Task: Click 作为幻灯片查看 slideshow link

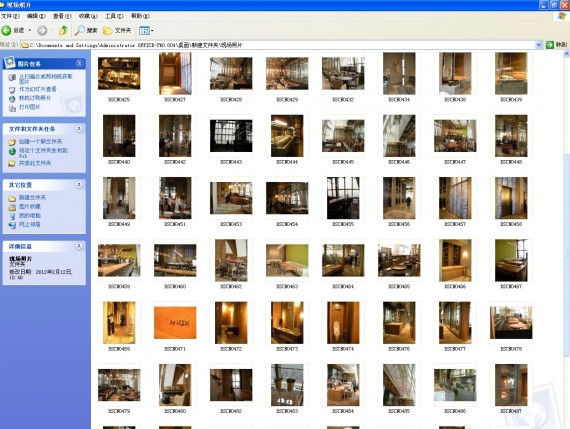Action: tap(37, 89)
